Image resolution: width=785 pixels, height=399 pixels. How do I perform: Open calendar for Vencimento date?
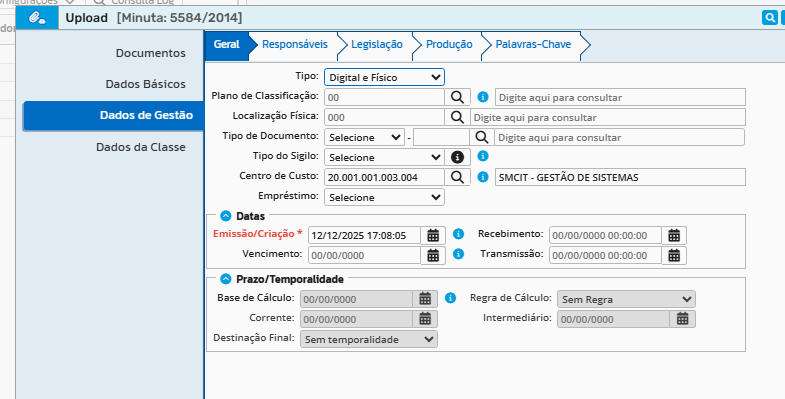pyautogui.click(x=433, y=255)
